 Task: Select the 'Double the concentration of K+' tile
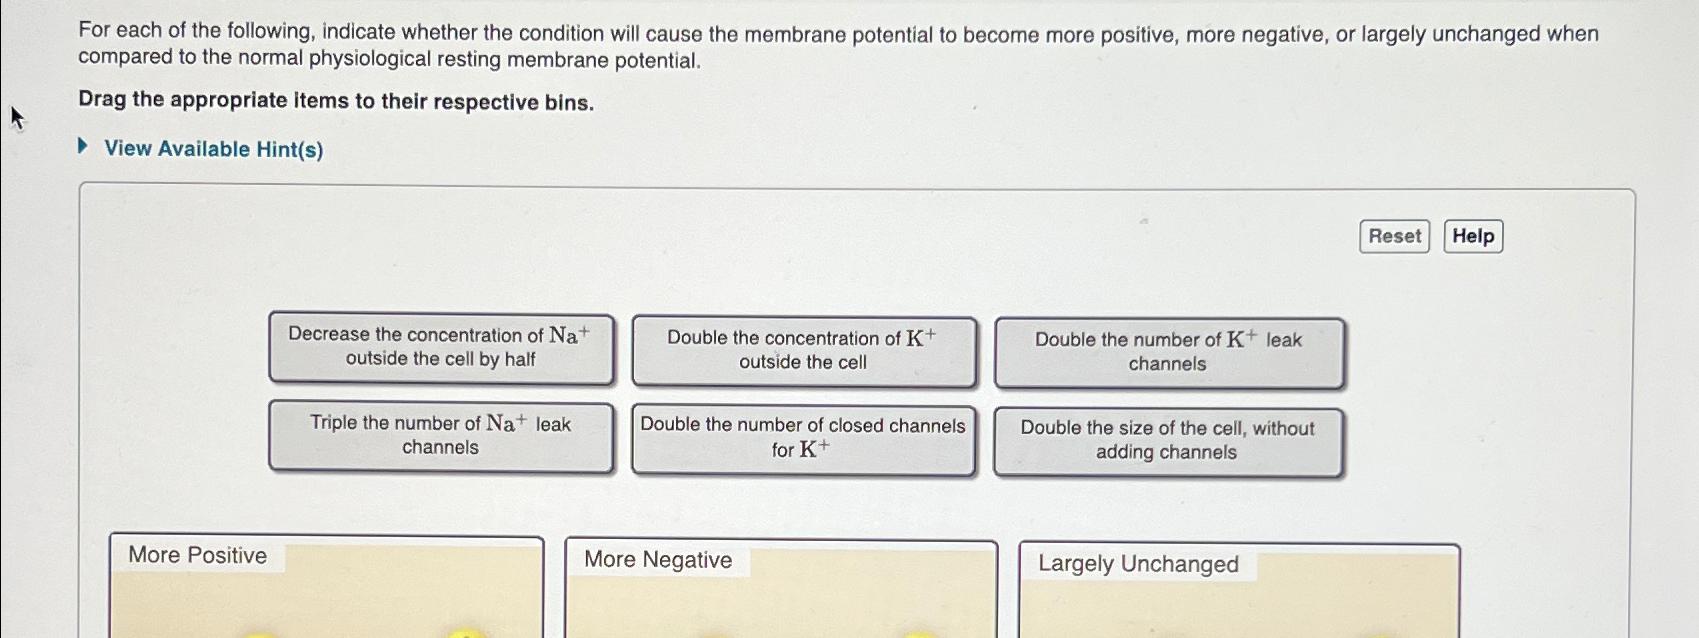tap(803, 351)
